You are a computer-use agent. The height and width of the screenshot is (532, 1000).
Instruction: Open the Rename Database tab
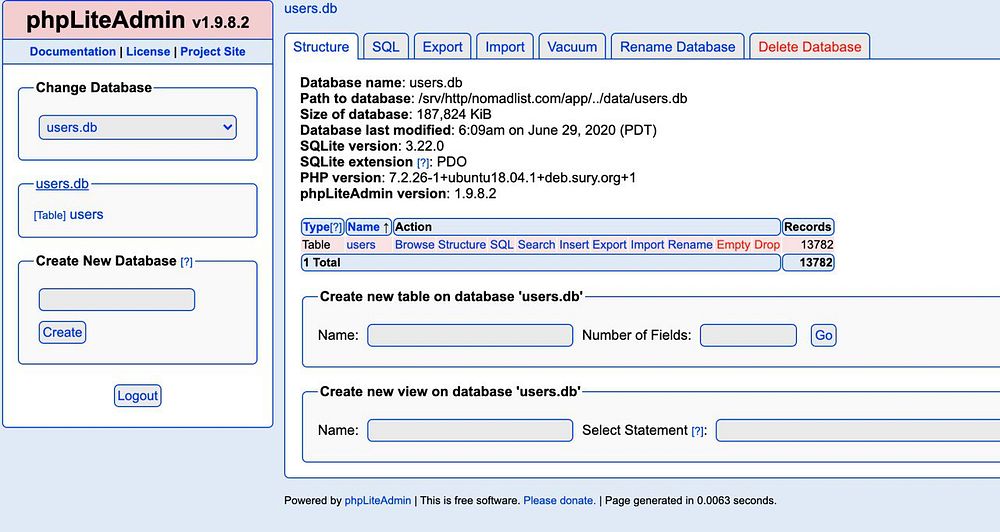[677, 47]
